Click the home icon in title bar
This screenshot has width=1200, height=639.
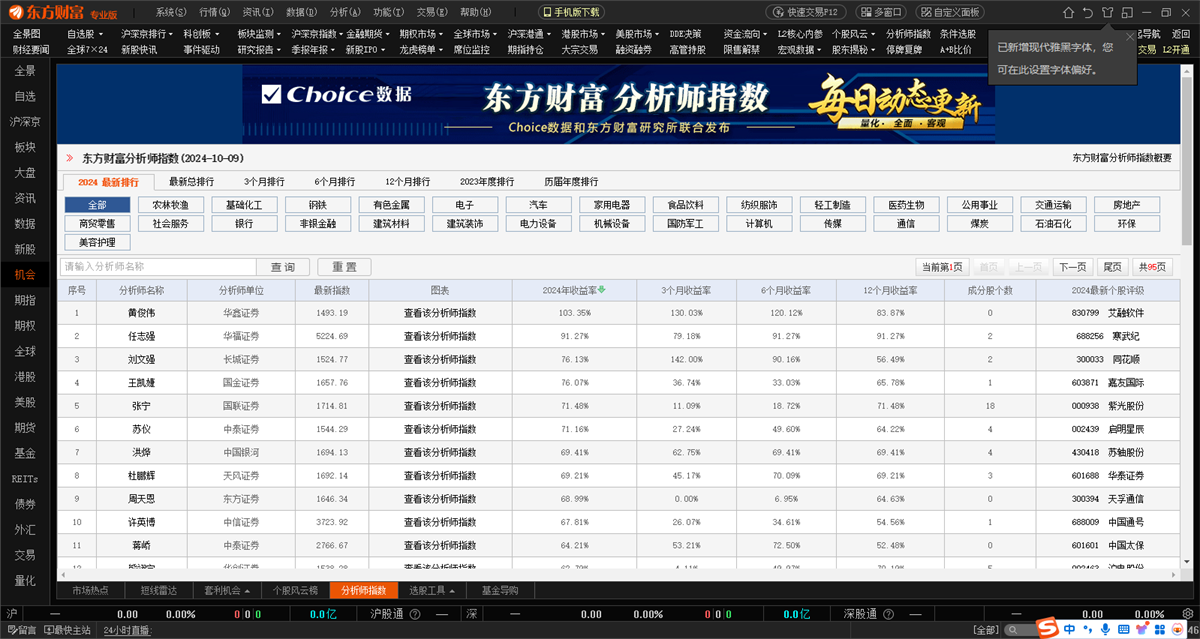(x=1067, y=12)
